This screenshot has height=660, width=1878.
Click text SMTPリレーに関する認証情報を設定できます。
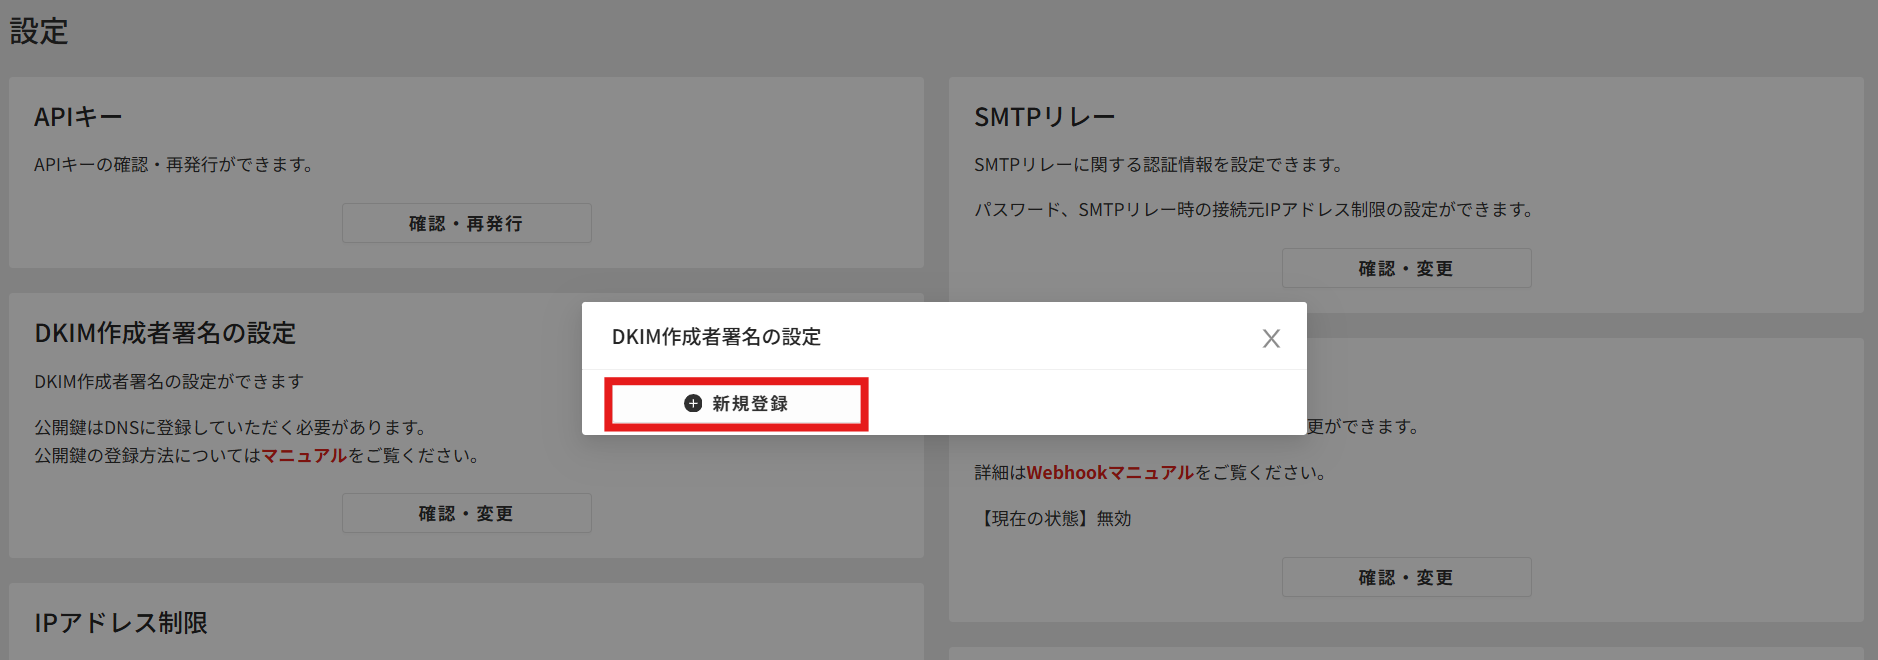tap(1162, 165)
